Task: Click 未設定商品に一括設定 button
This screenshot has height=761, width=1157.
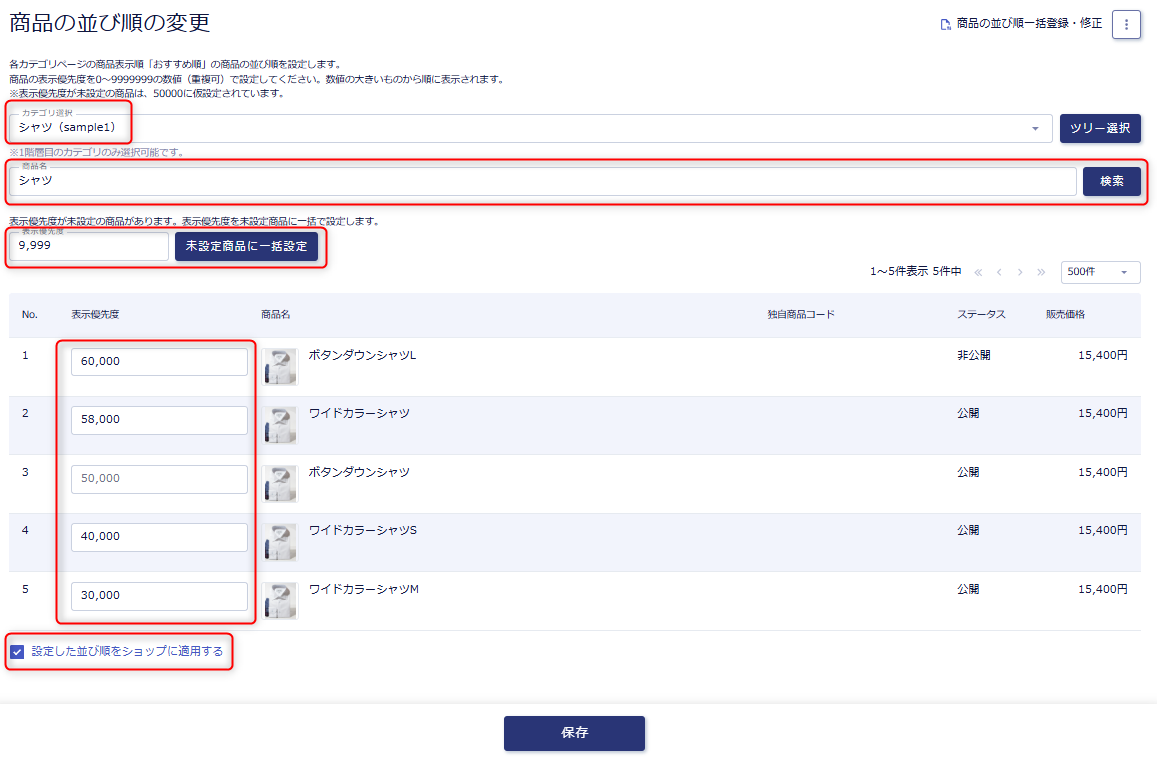Action: 246,247
